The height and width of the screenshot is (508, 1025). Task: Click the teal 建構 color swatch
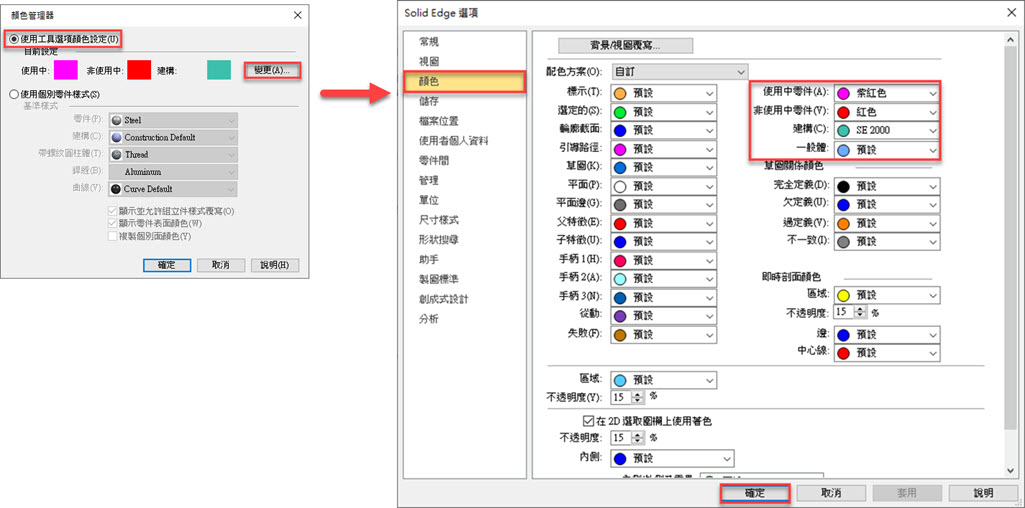click(219, 70)
